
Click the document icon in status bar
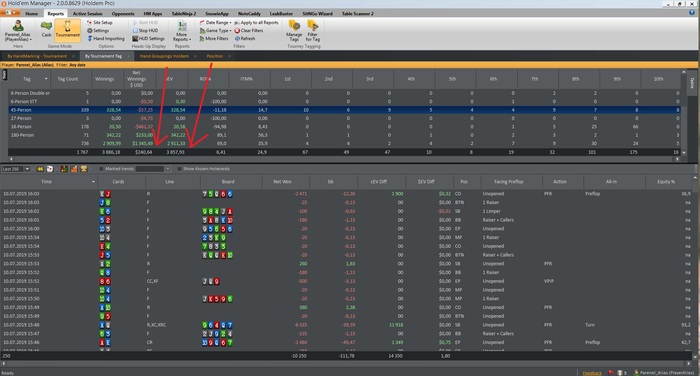621,372
